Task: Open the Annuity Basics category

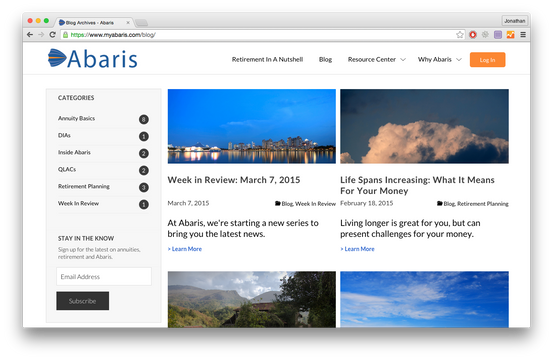Action: tap(77, 118)
